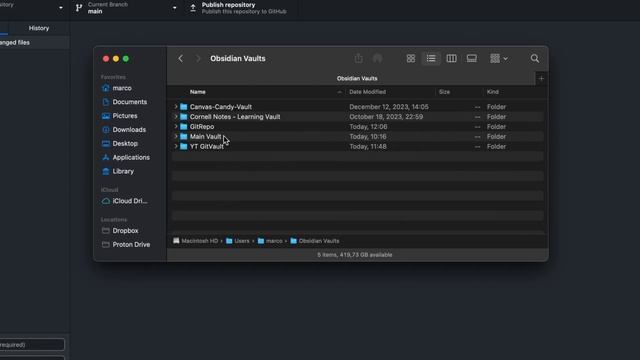This screenshot has height=360, width=640.
Task: Open the repository dropdown arrow
Action: click(x=60, y=8)
